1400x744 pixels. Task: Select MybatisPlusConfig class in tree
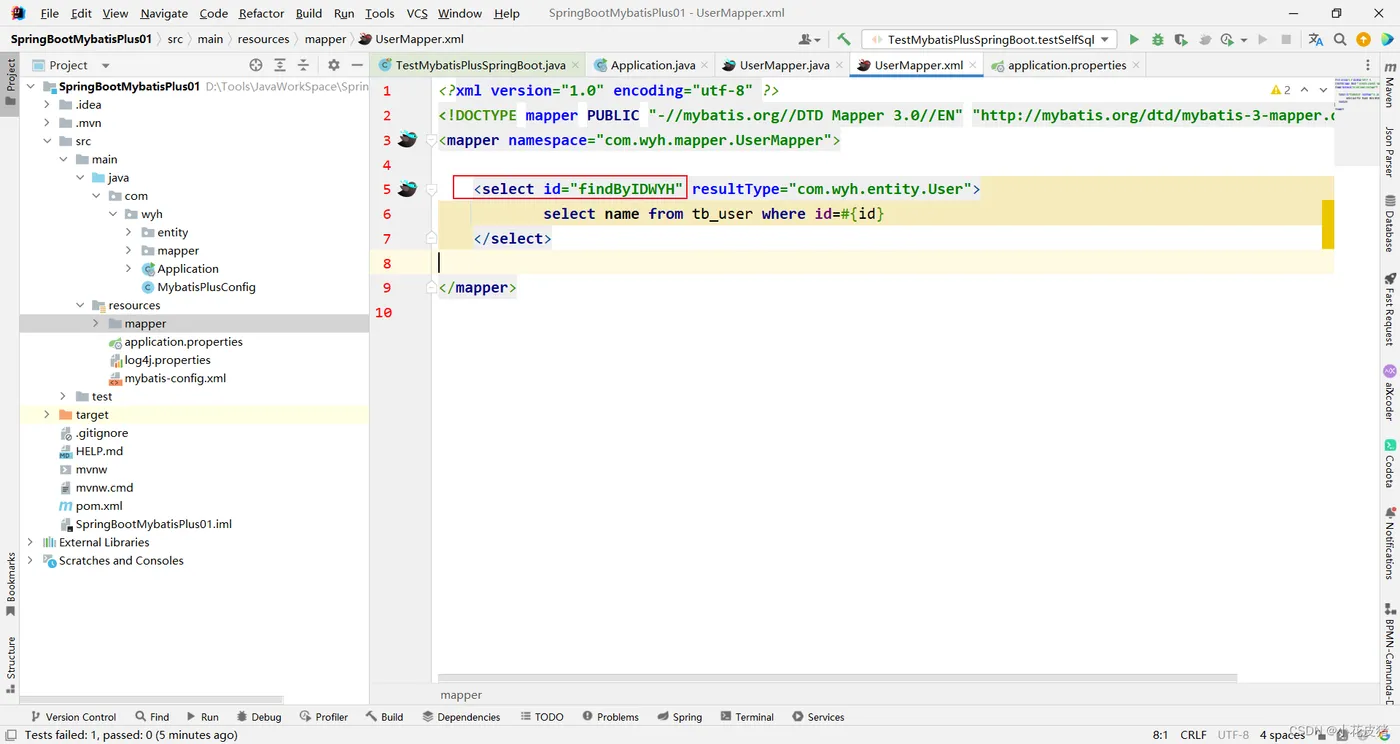point(206,287)
